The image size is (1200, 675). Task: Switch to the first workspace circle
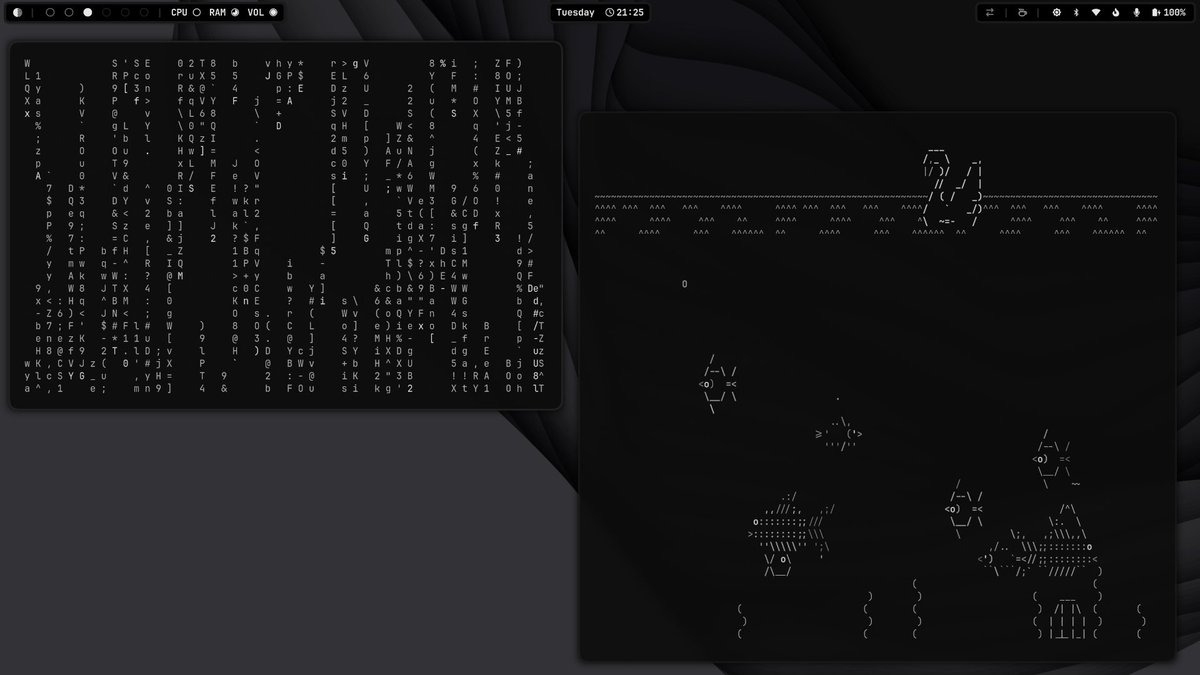coord(50,12)
